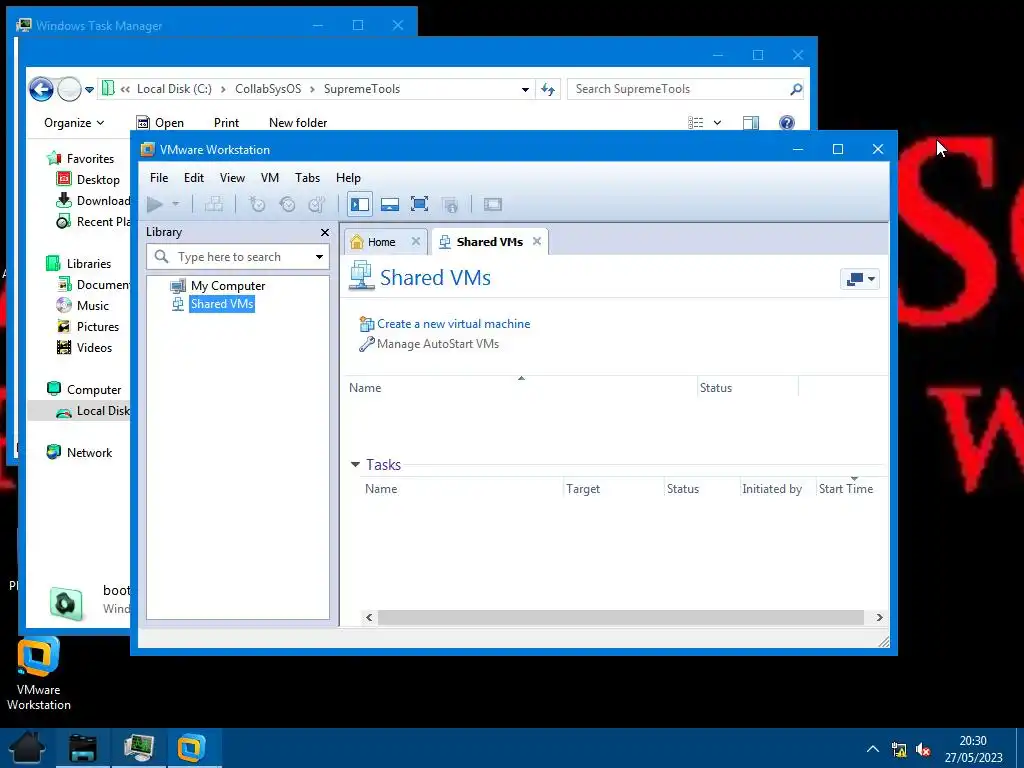Show hidden tray icons chevron

coord(872,749)
